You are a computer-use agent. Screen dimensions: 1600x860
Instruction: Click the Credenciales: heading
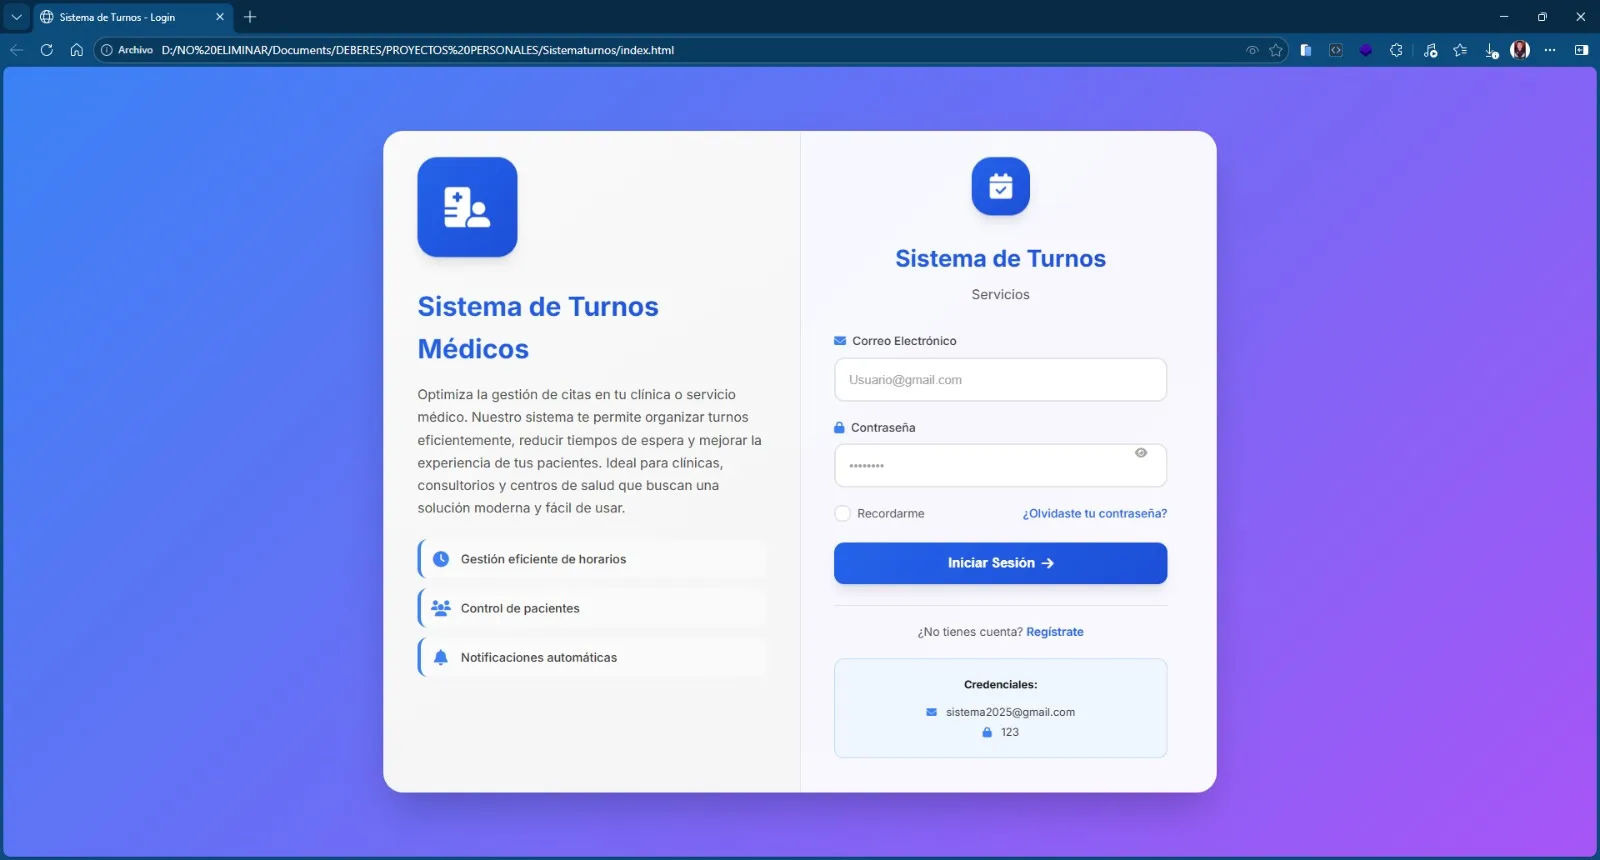pos(1000,685)
